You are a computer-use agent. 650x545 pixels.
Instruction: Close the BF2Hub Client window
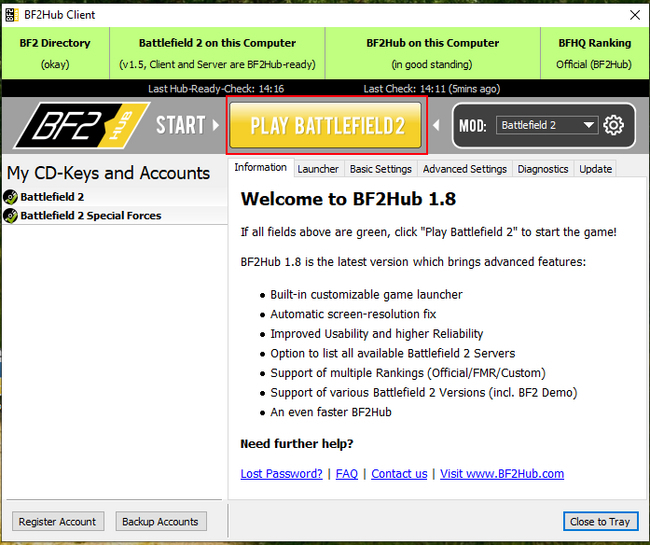635,15
